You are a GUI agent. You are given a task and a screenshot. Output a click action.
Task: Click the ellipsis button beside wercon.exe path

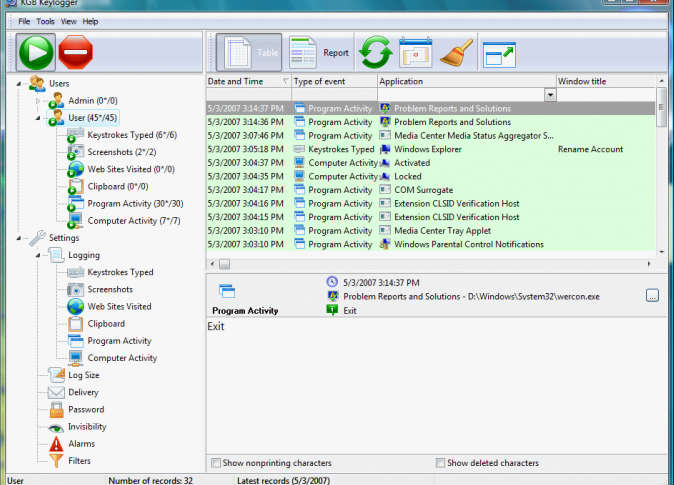coord(652,295)
